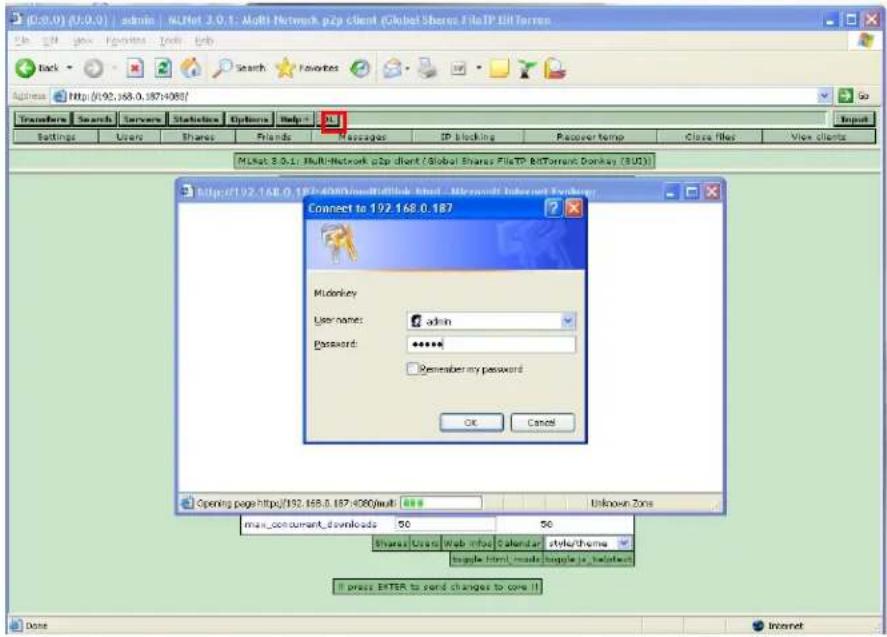Open the Favorites menu
Screen dimensions: 887x637
click(x=126, y=41)
